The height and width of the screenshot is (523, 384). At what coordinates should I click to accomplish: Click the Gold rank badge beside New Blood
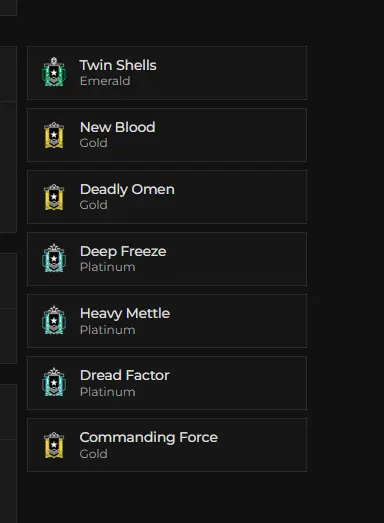[x=54, y=135]
